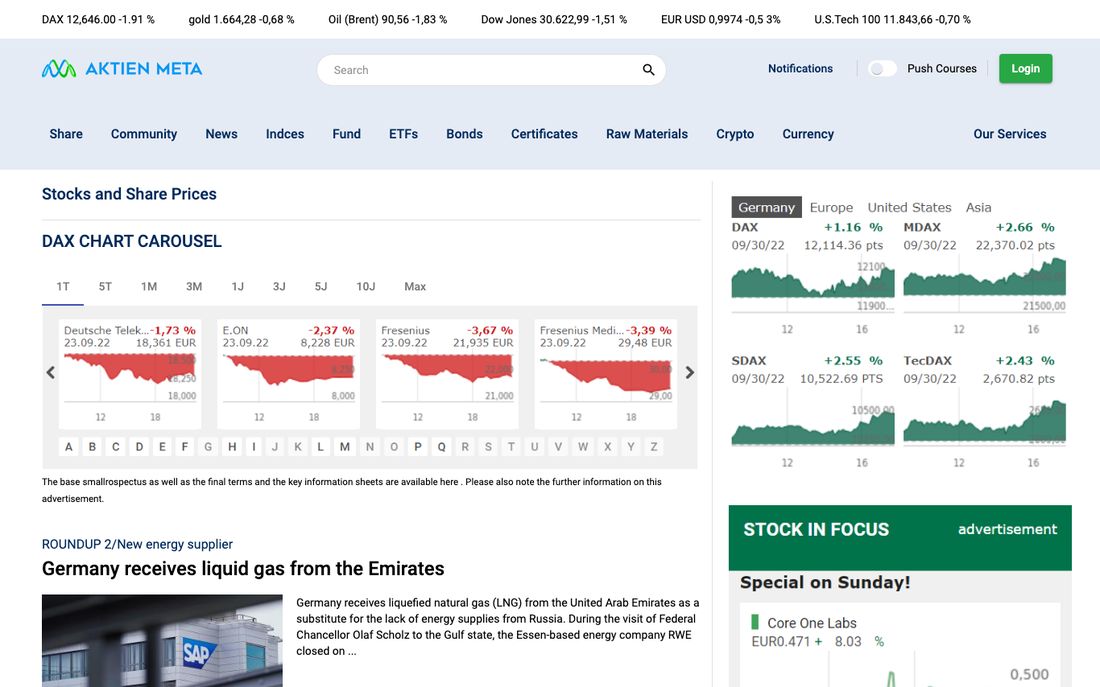Open the Deutsche Telekom chart card
The height and width of the screenshot is (687, 1100).
pos(130,374)
